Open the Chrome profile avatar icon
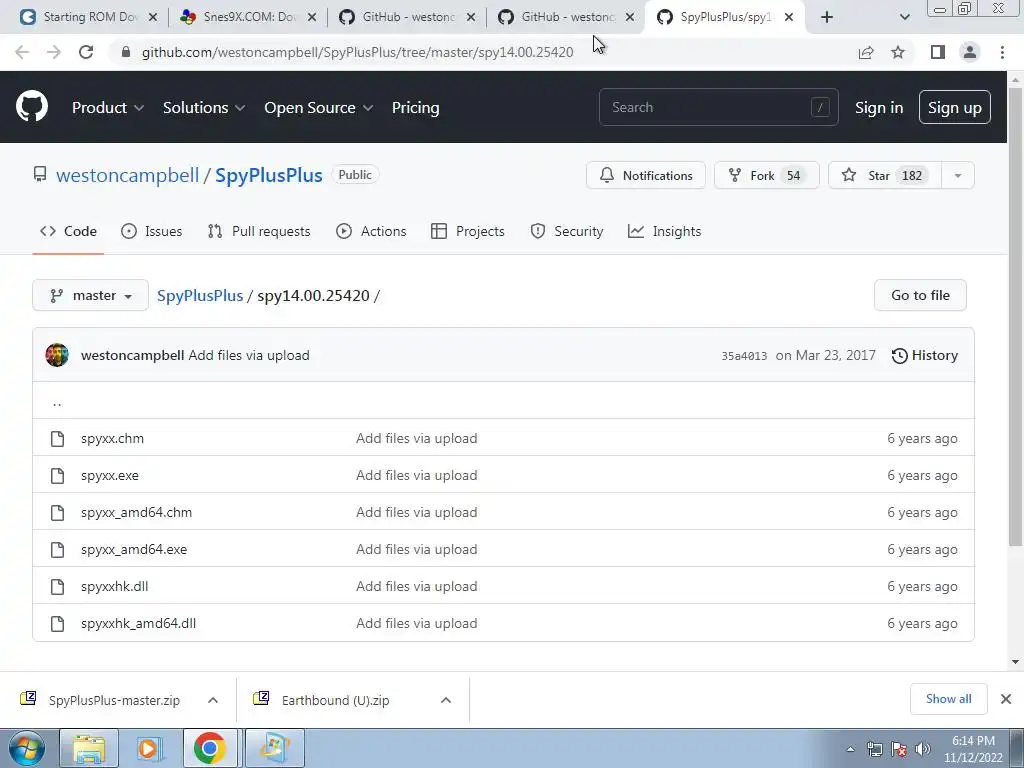1024x768 pixels. click(x=970, y=52)
